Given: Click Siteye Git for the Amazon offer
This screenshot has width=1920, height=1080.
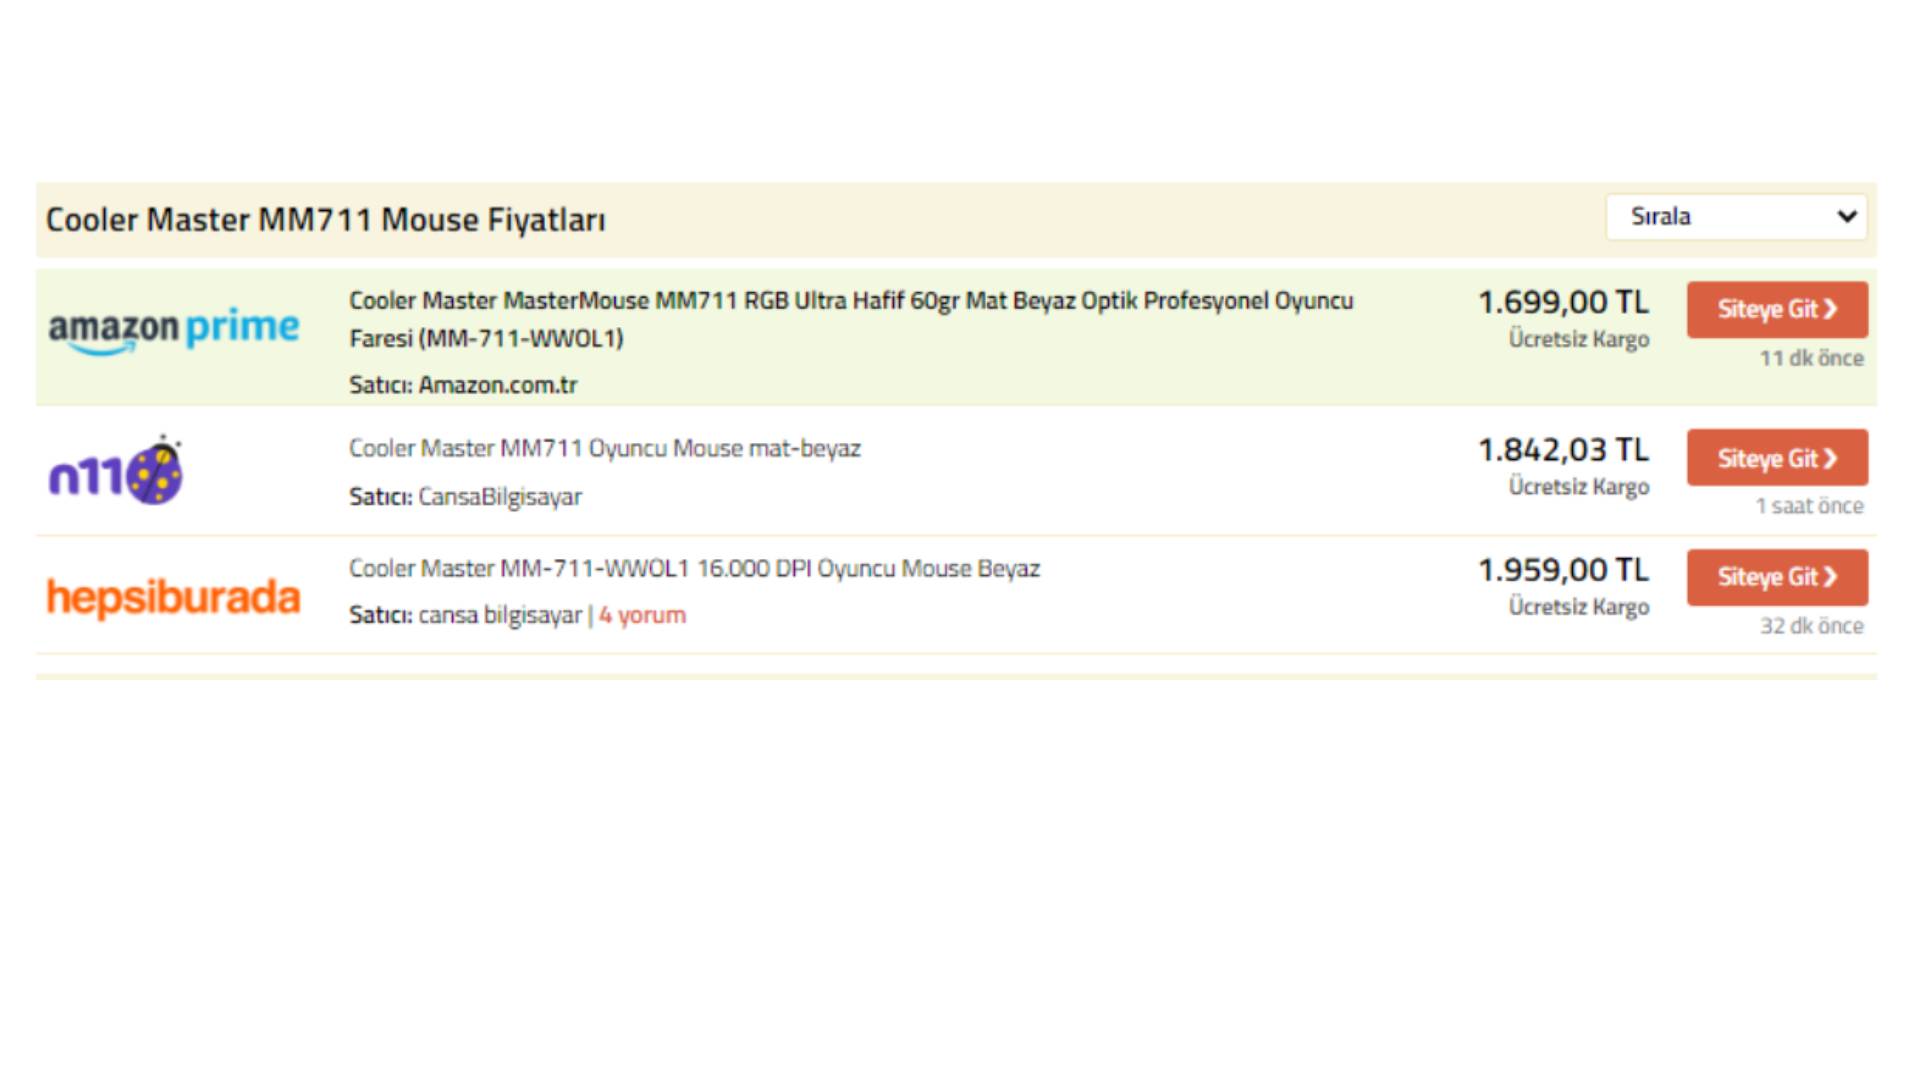Looking at the screenshot, I should point(1776,309).
